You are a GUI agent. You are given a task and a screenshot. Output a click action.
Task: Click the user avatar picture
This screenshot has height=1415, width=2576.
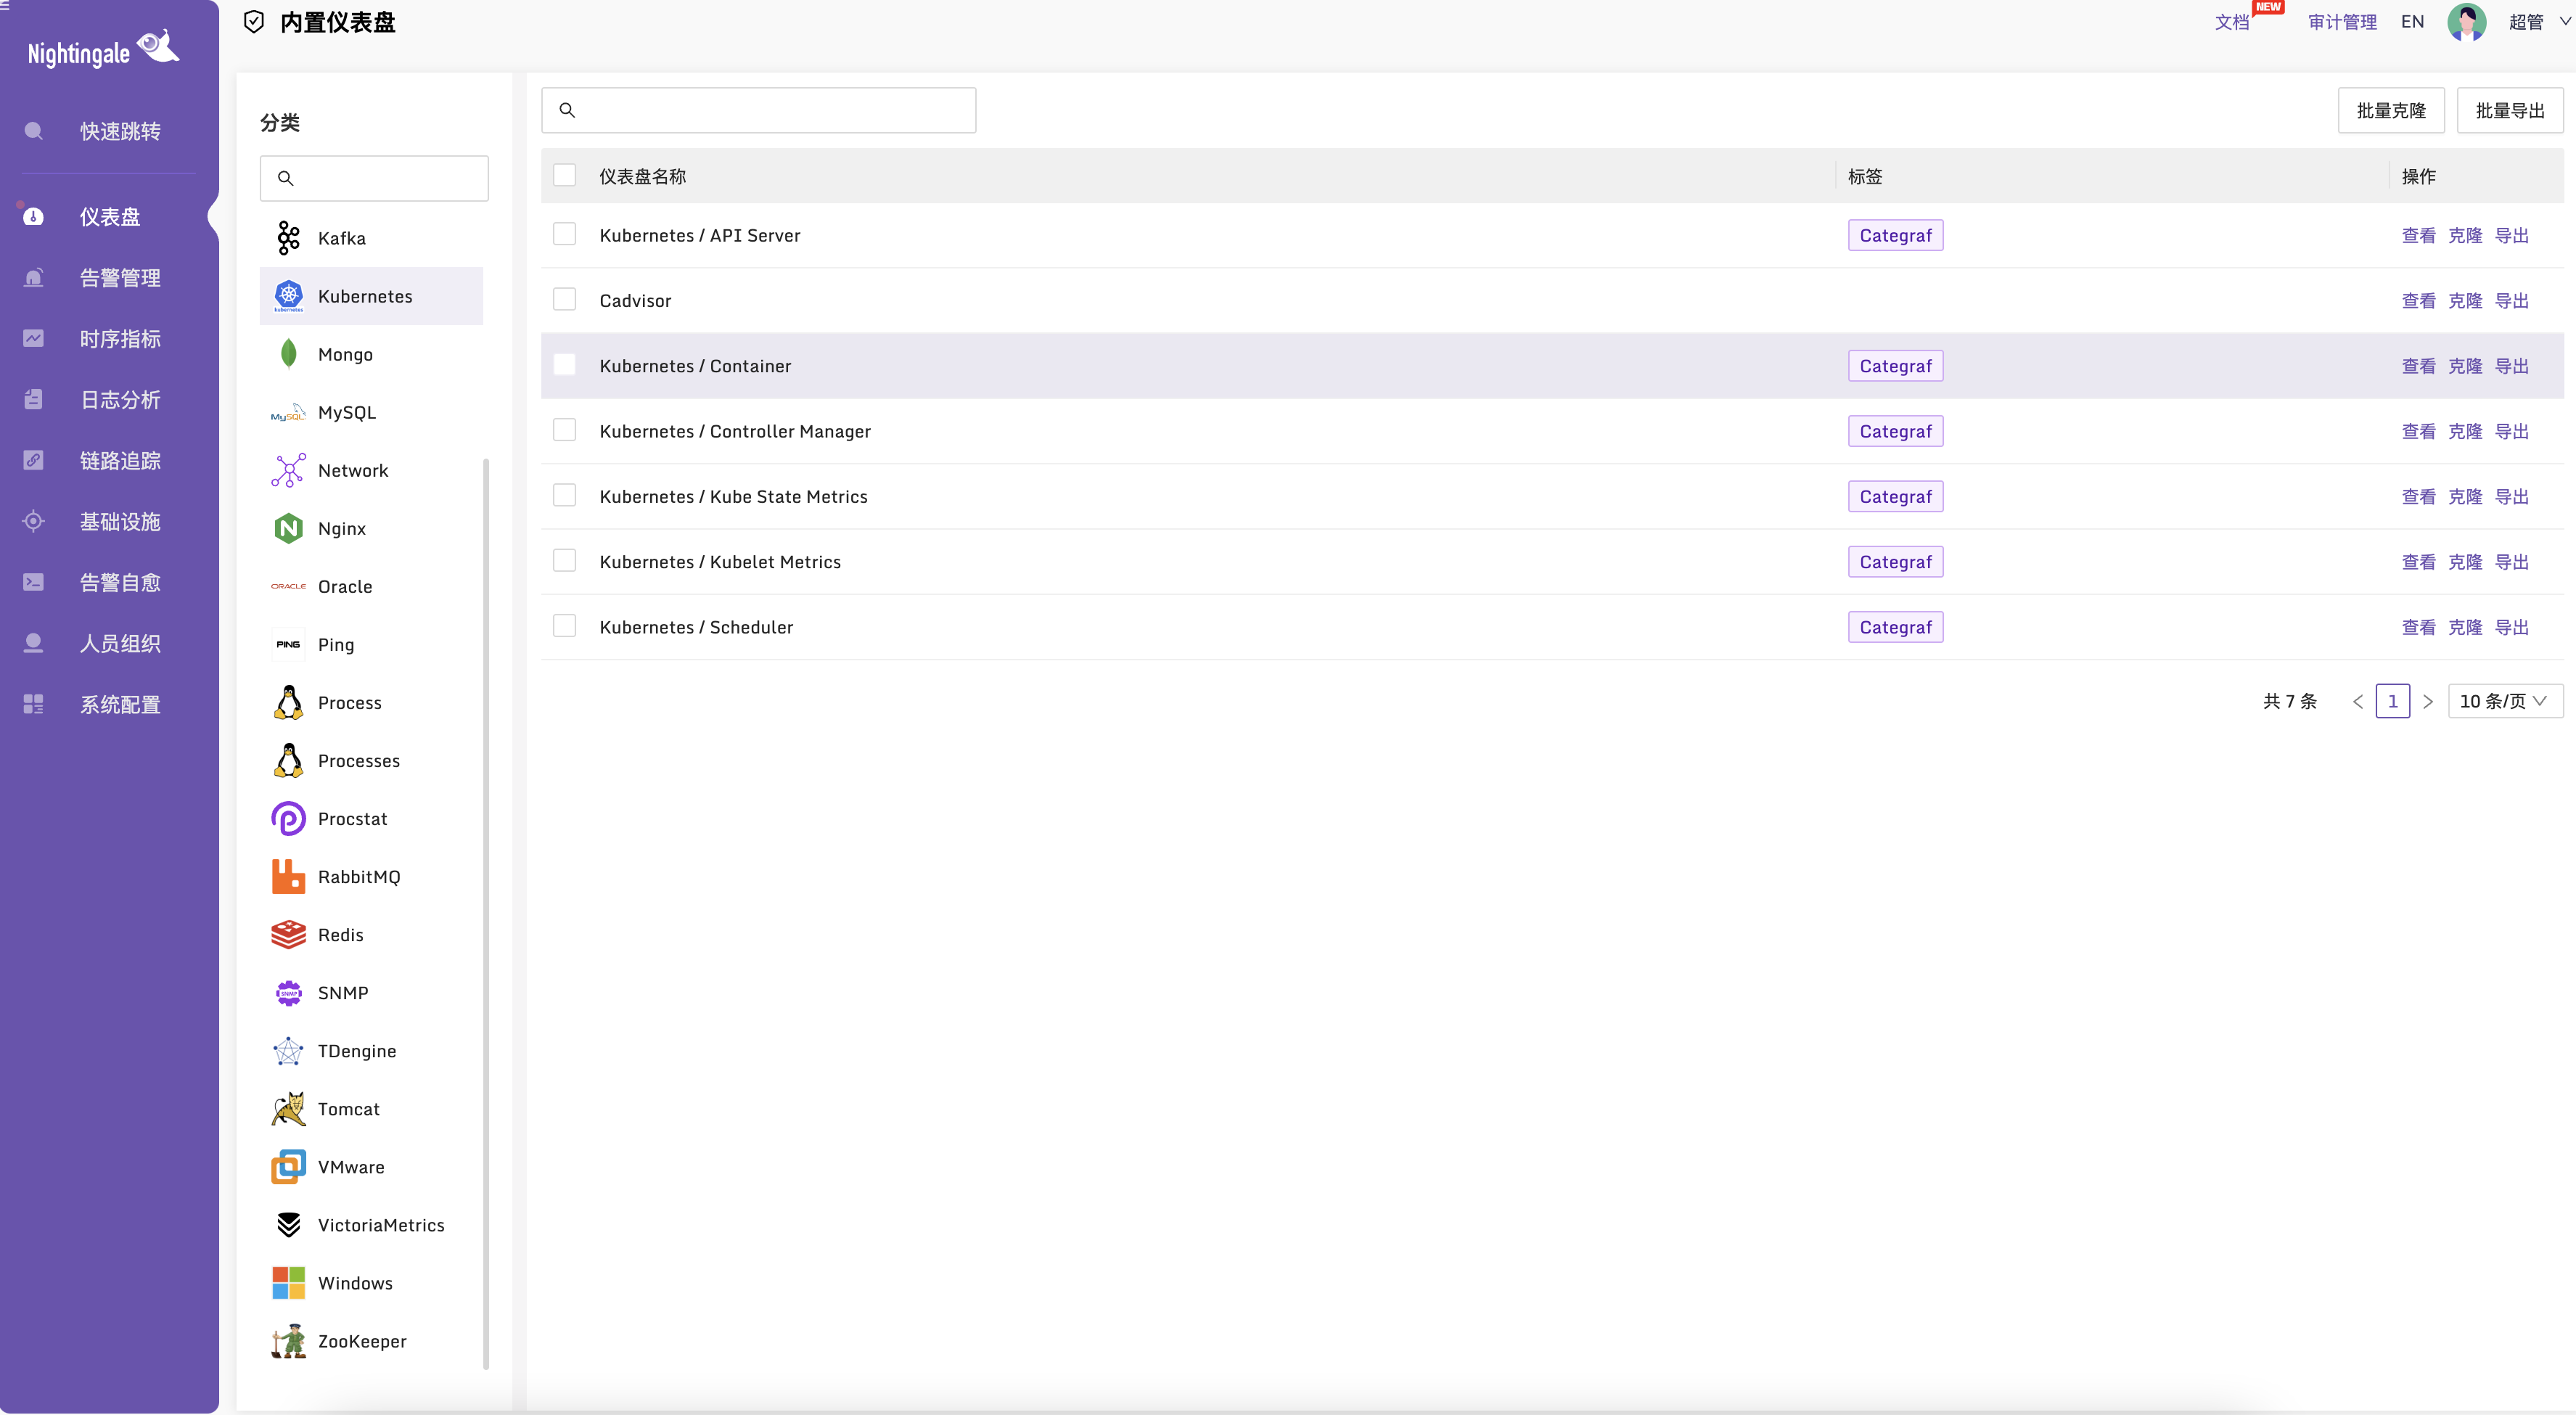click(x=2466, y=22)
